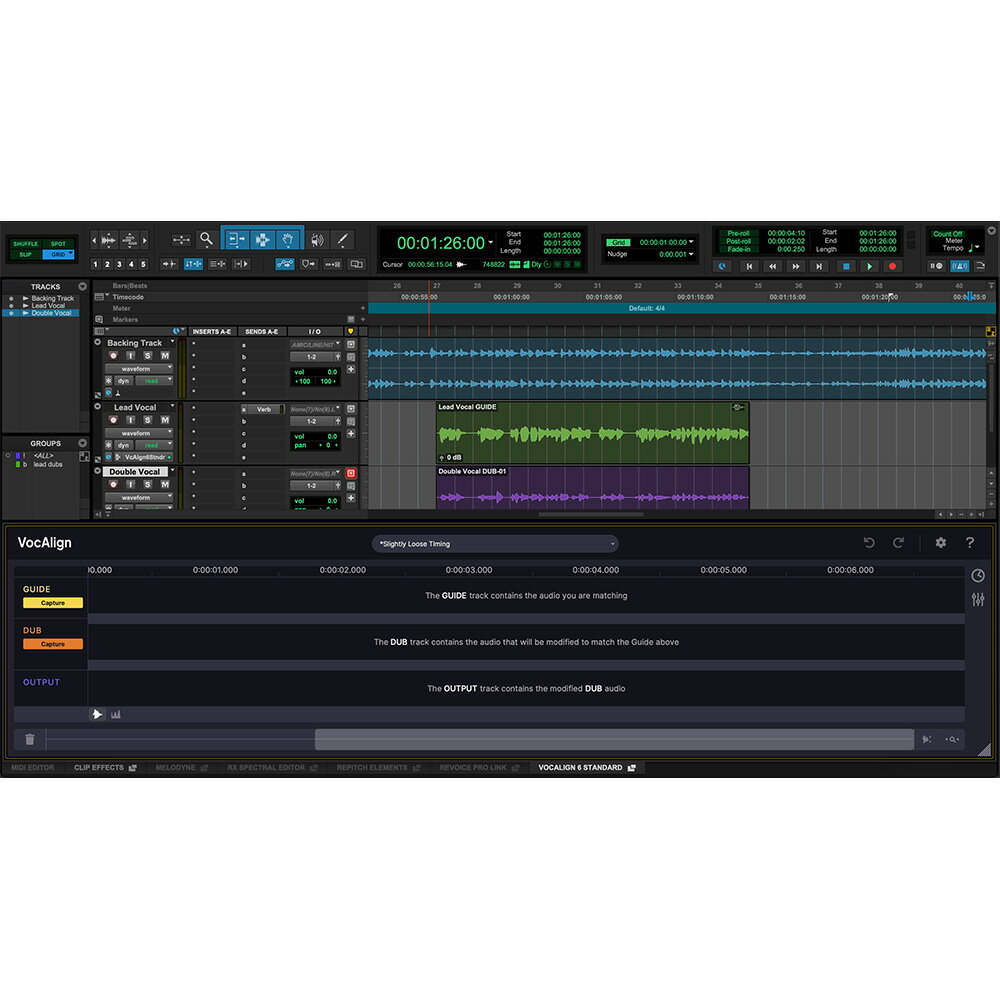Mute the Backing Track
The height and width of the screenshot is (1000, 1000).
(x=164, y=356)
